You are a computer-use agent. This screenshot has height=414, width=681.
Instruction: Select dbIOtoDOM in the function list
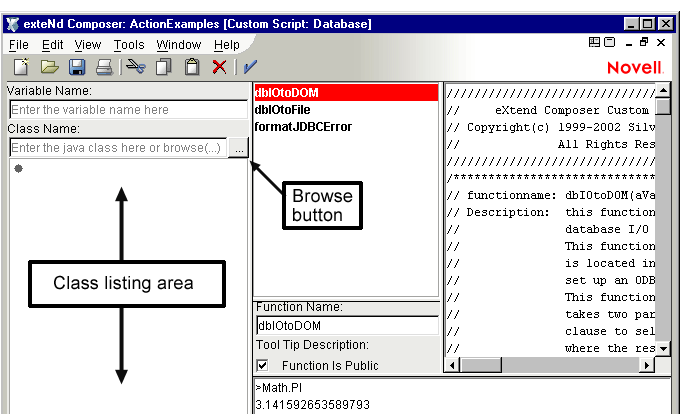(346, 93)
